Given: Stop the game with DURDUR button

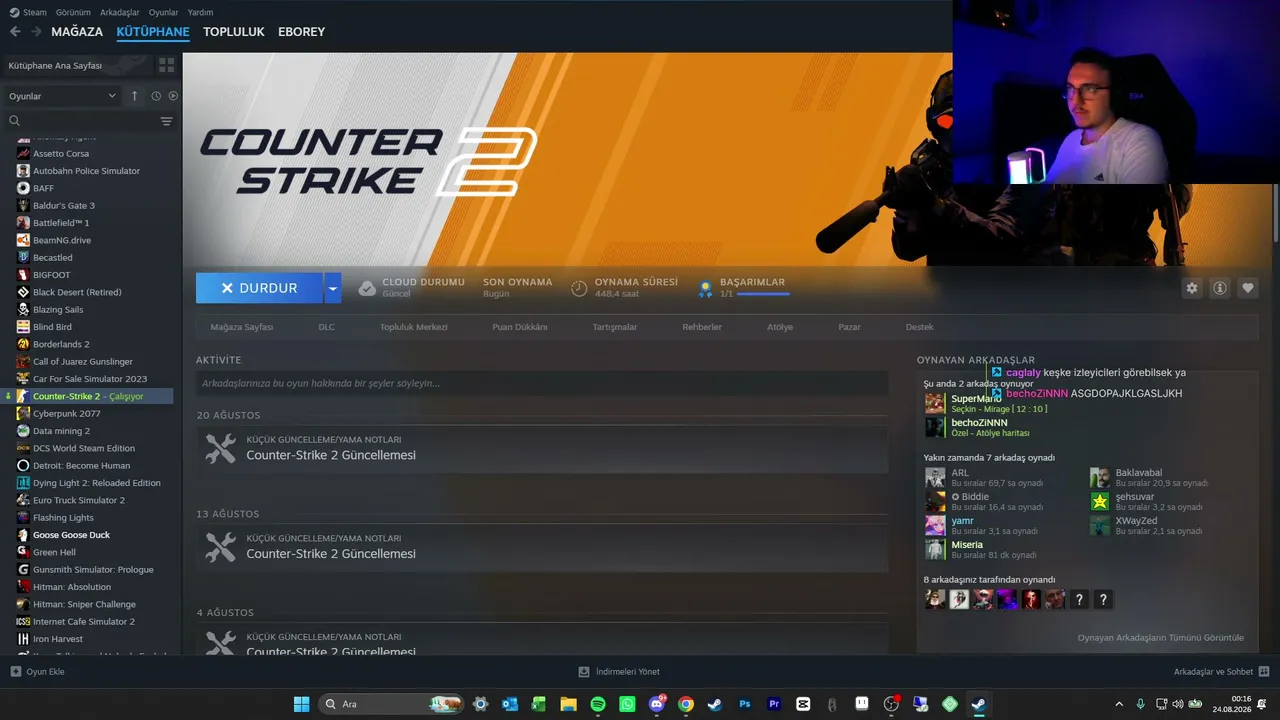Looking at the screenshot, I should [x=259, y=288].
